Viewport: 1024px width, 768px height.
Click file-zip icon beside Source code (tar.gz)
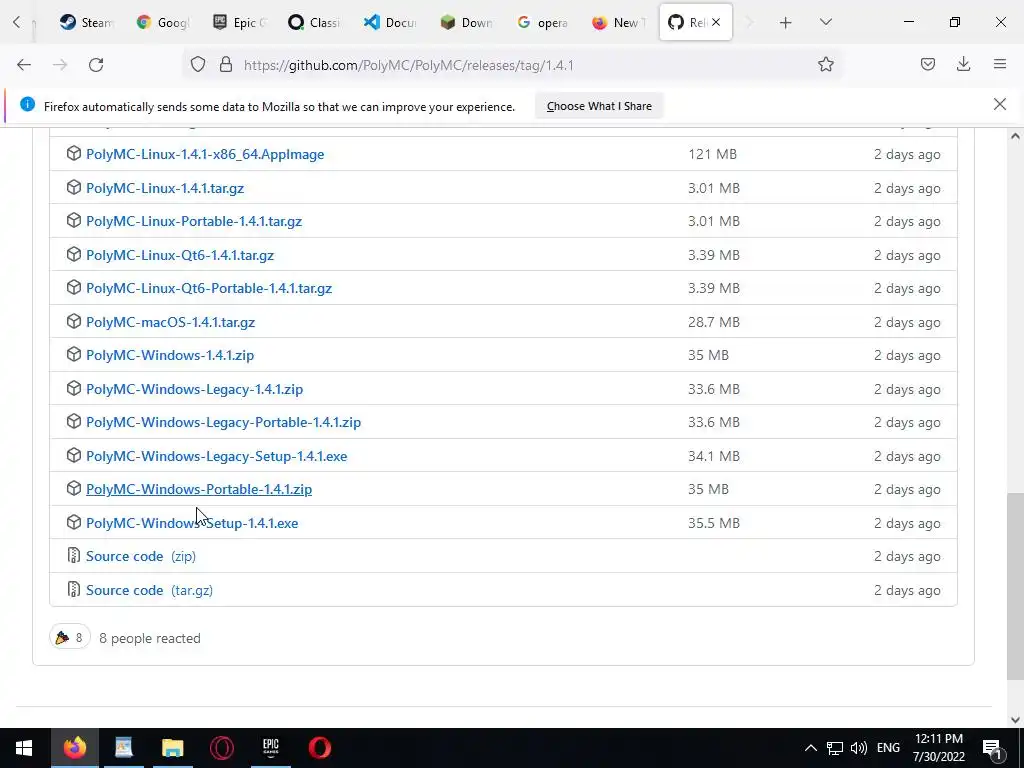(x=74, y=590)
